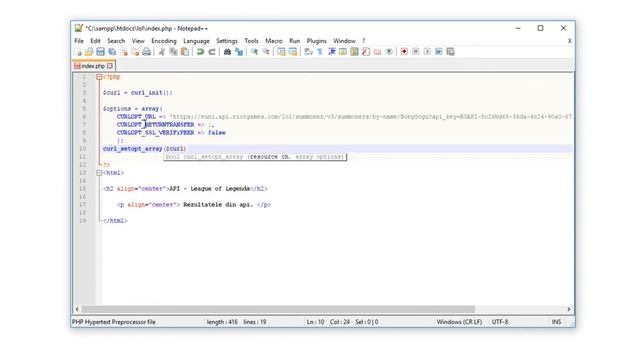This screenshot has height=360, width=640.
Task: Click the New file toolbar icon
Action: pyautogui.click(x=78, y=52)
